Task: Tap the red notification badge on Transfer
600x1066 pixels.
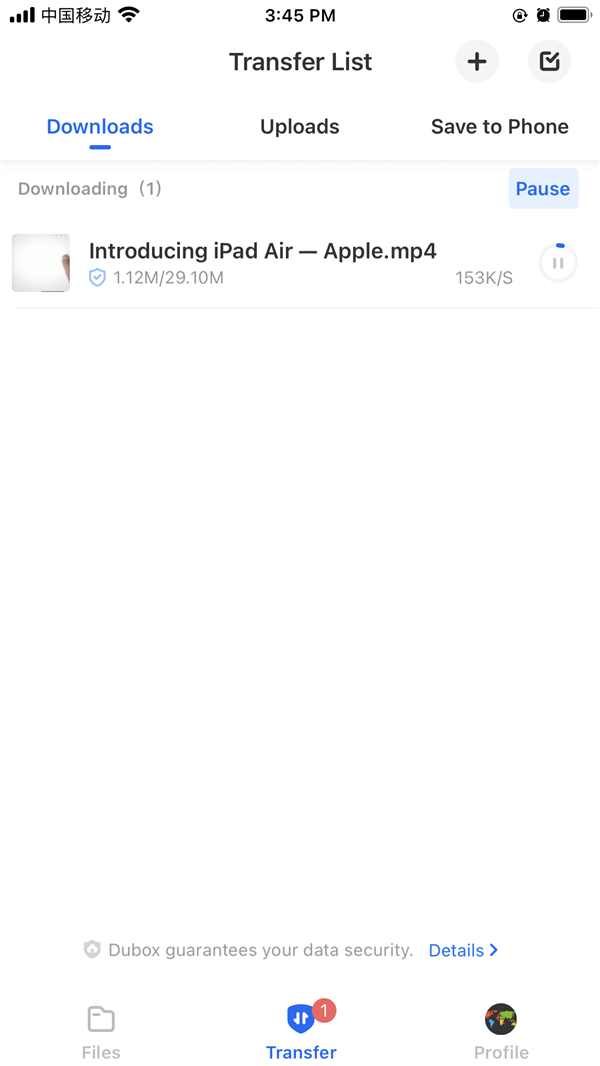Action: [x=324, y=1010]
